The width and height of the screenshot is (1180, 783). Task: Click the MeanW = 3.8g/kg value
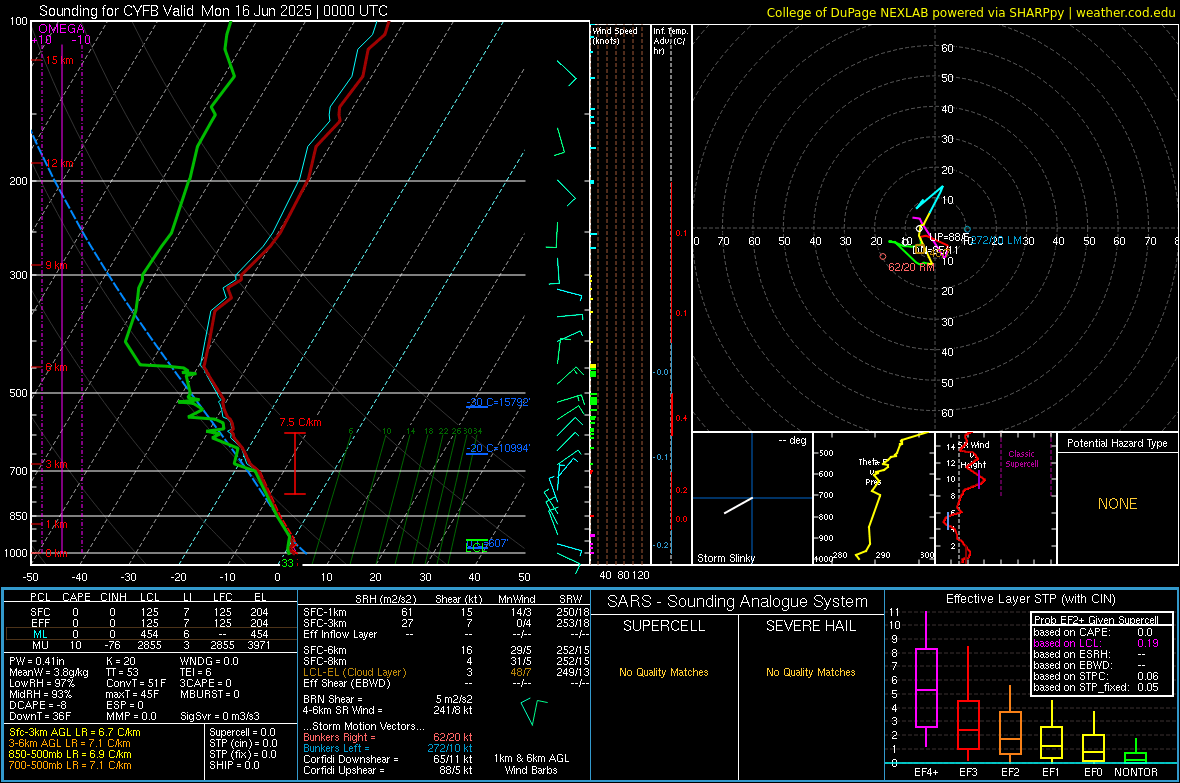(49, 672)
